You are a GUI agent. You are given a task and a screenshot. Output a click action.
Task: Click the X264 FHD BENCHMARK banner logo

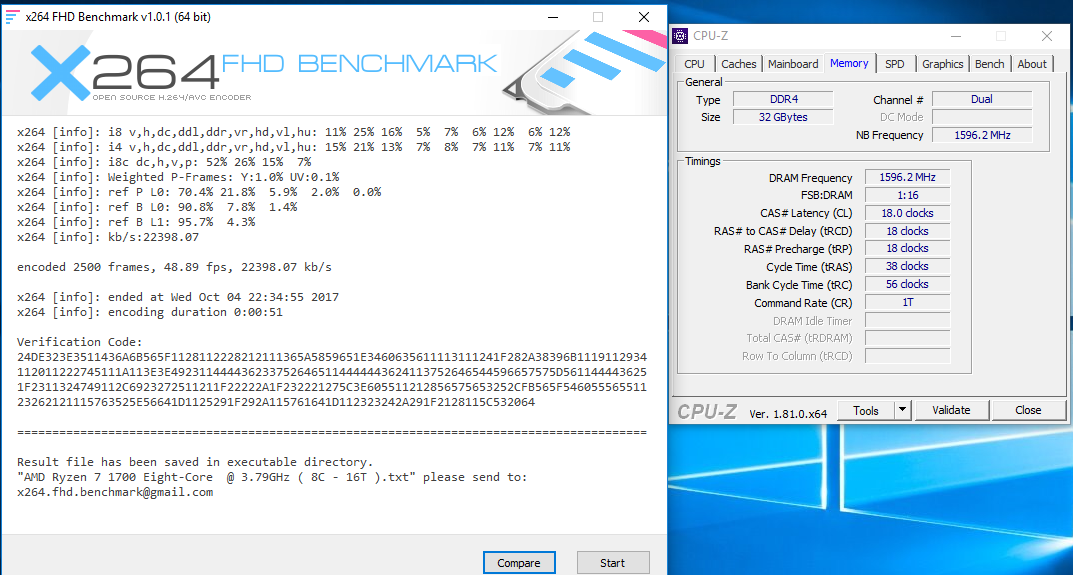click(263, 72)
